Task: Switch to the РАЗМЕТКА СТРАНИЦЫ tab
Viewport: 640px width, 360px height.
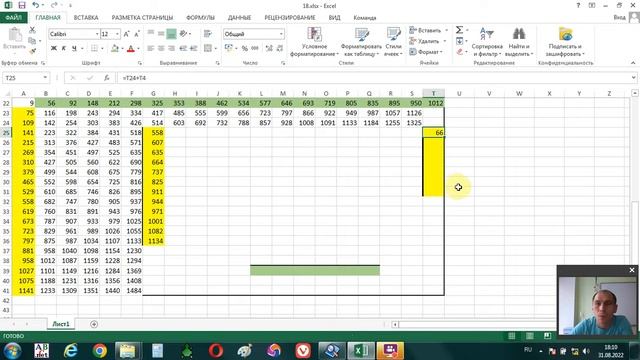Action: 142,18
